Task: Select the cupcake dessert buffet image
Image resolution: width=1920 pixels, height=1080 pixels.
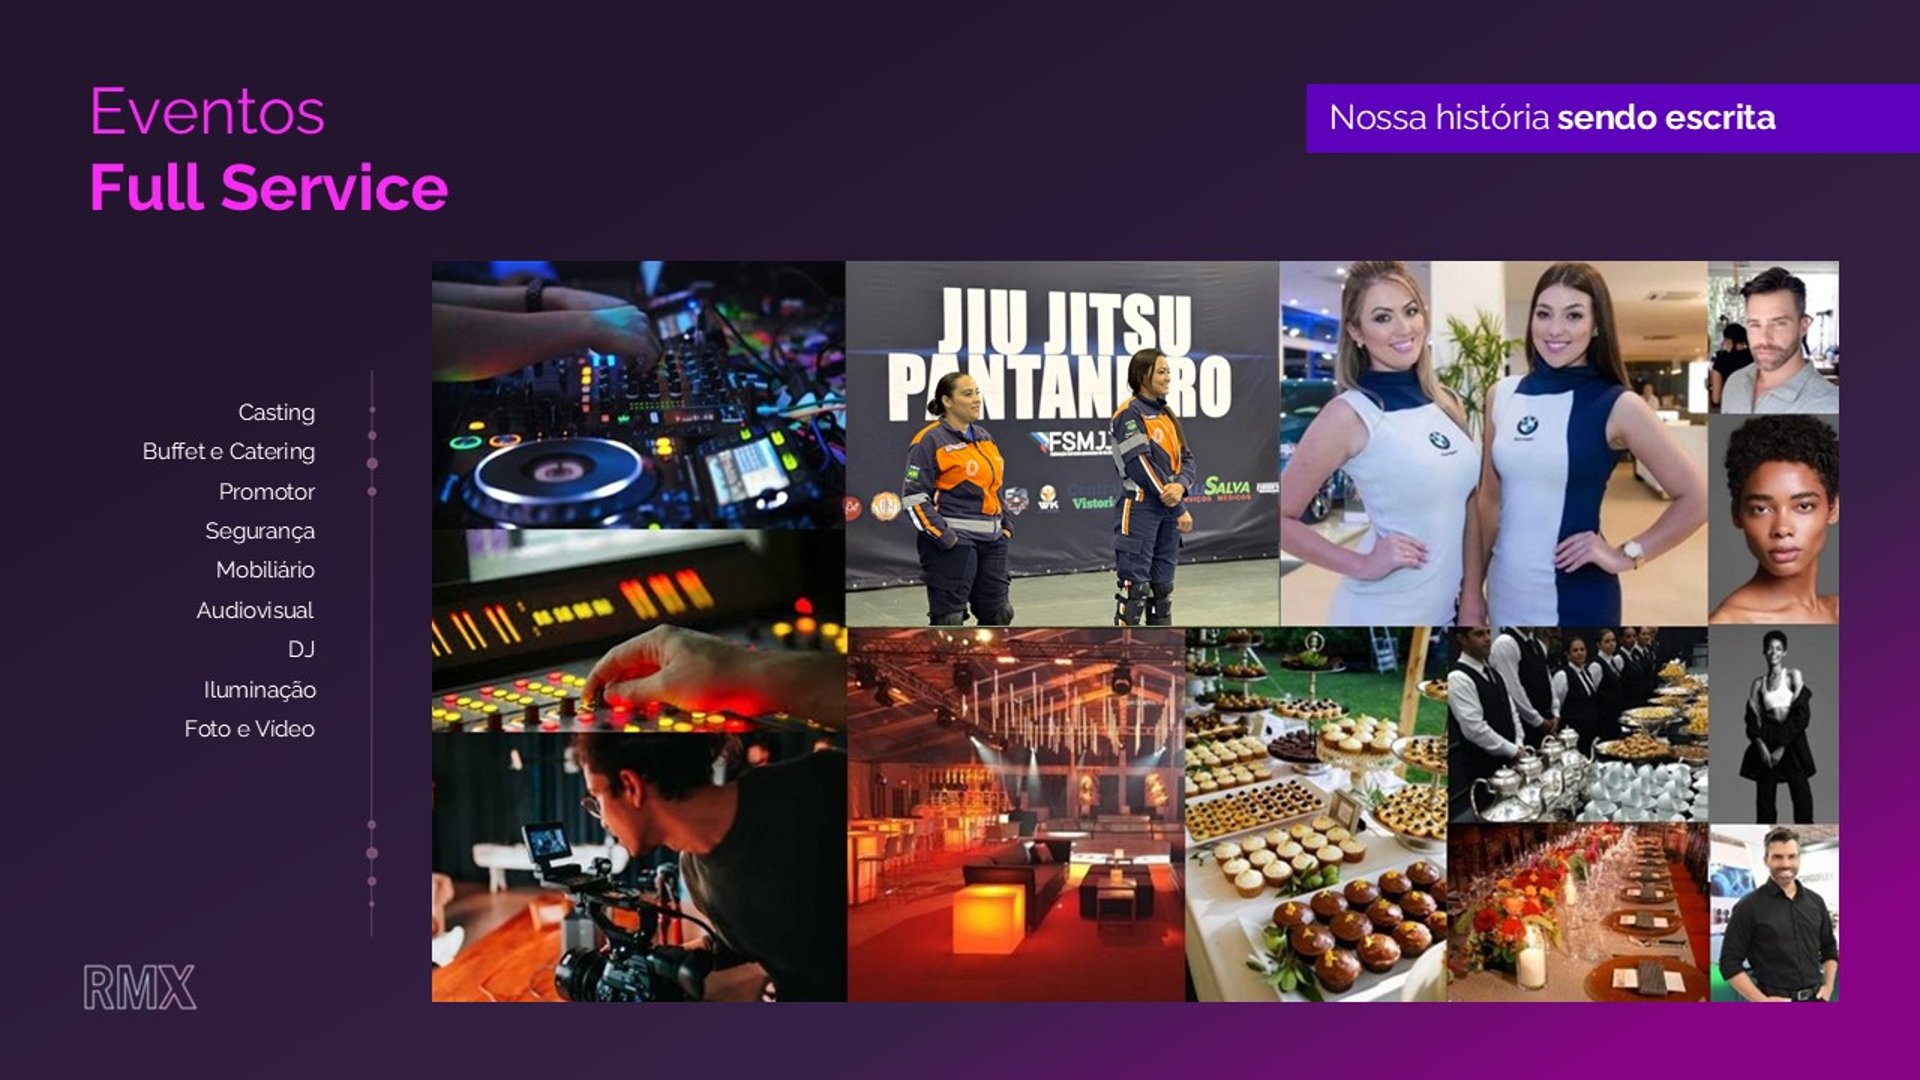Action: (x=1315, y=814)
